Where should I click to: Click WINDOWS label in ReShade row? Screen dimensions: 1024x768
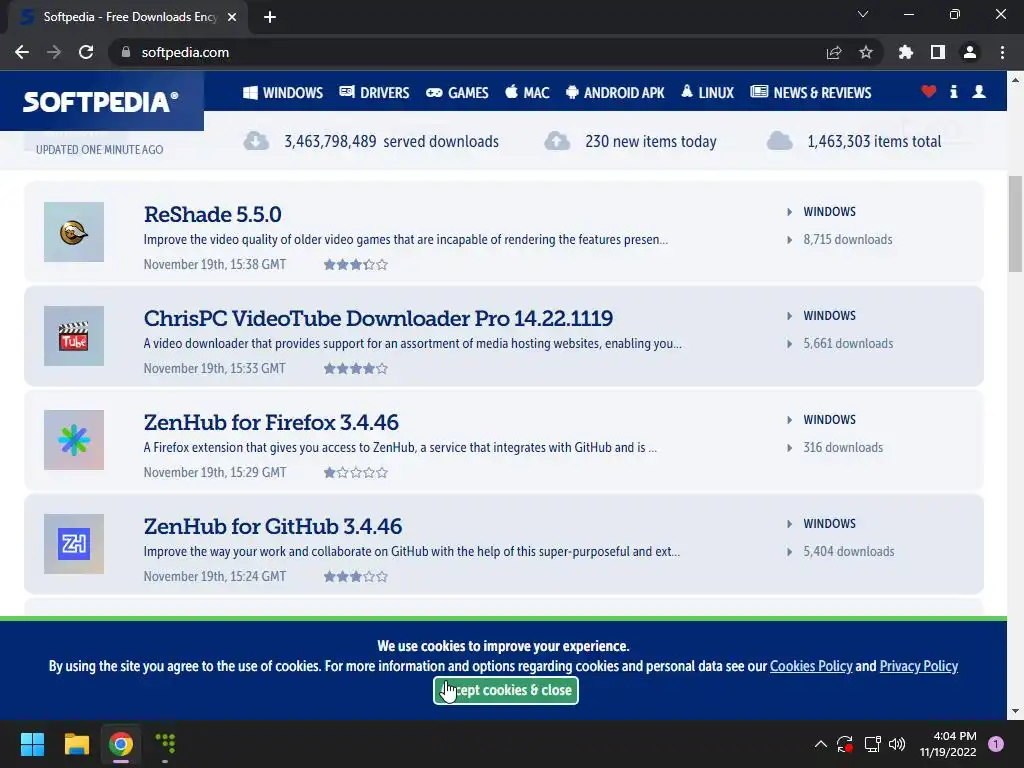pyautogui.click(x=829, y=212)
